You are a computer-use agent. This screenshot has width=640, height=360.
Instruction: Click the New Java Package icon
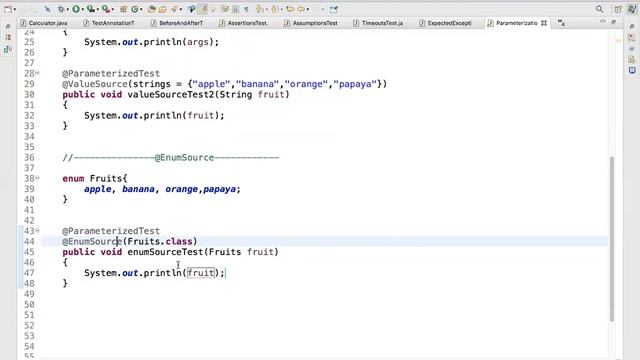(123, 9)
